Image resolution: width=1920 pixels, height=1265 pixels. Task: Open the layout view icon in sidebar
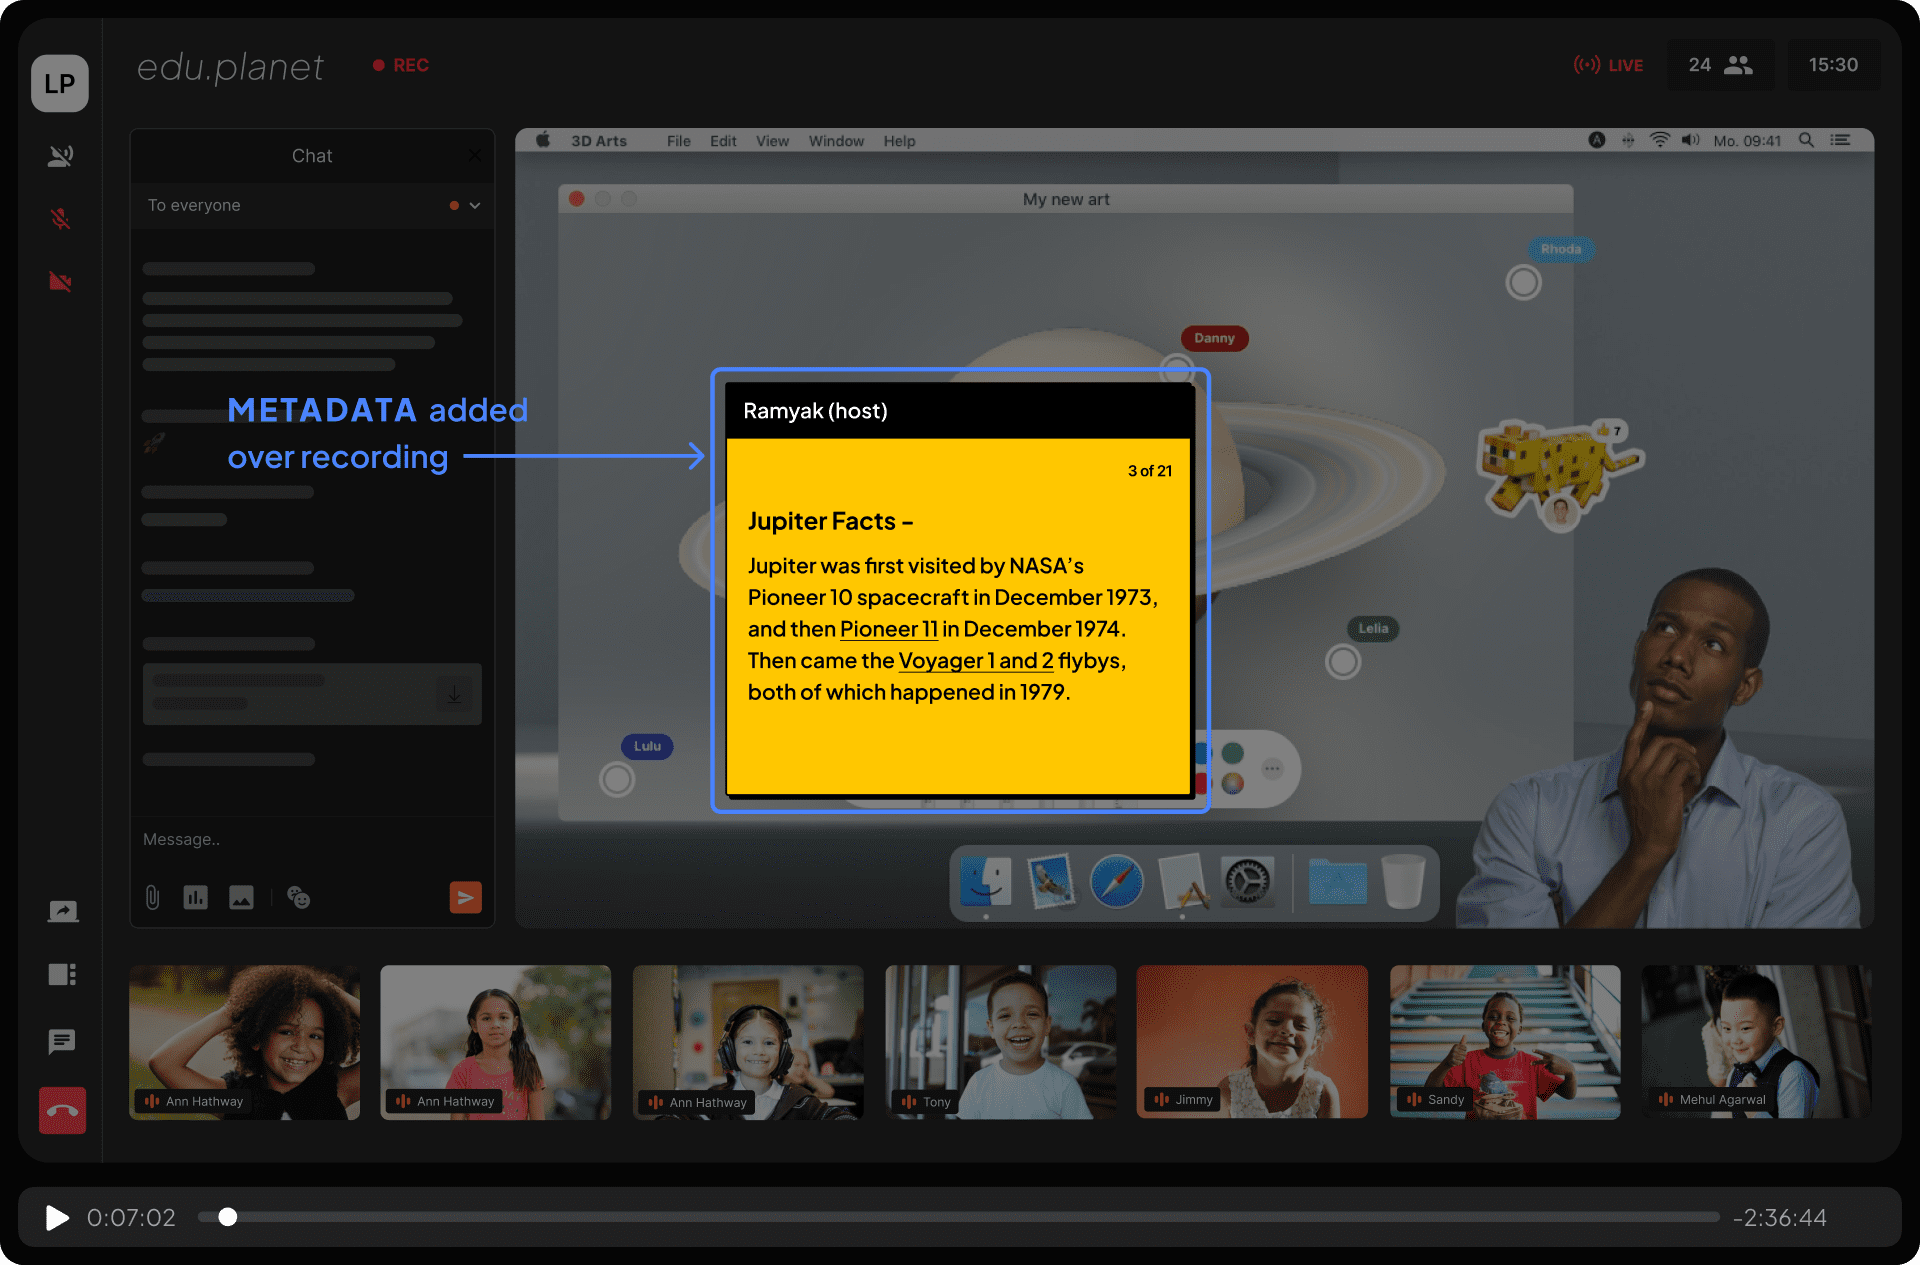(x=62, y=974)
